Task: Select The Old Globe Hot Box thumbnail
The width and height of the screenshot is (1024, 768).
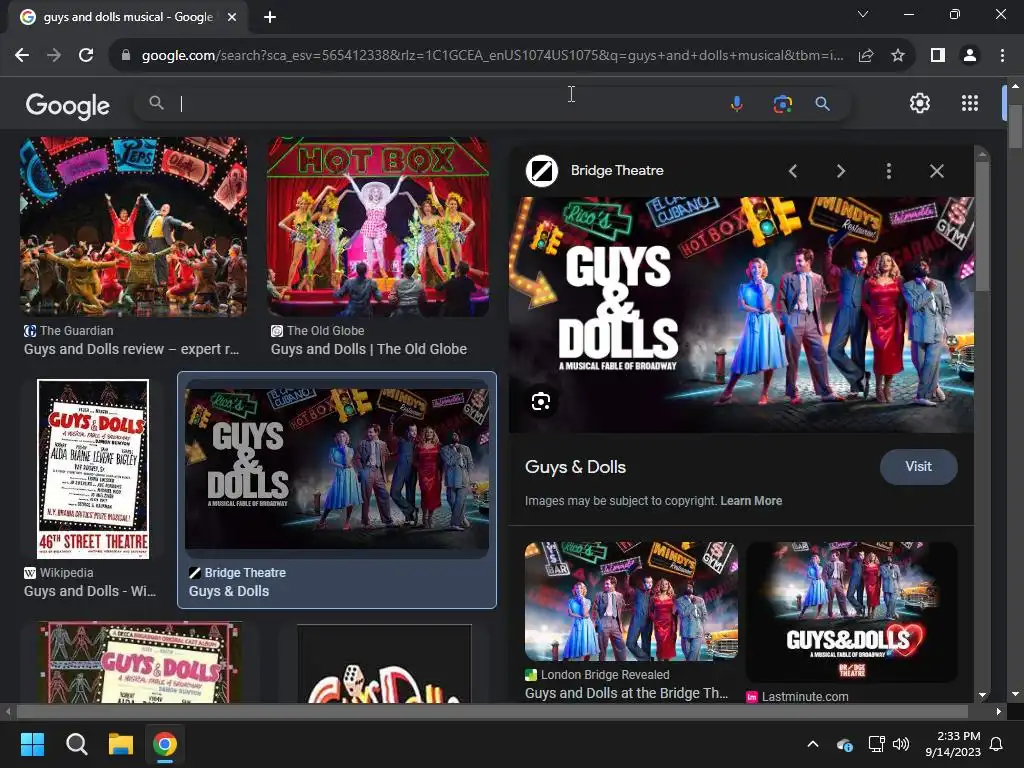Action: point(377,227)
